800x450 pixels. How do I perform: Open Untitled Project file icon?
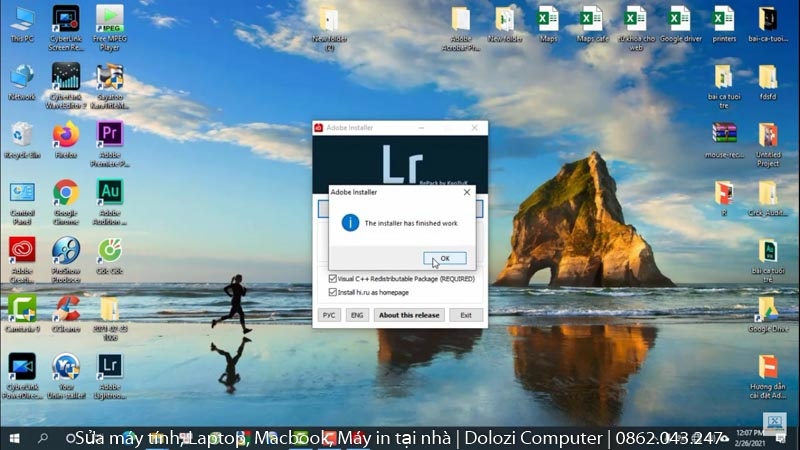point(768,144)
